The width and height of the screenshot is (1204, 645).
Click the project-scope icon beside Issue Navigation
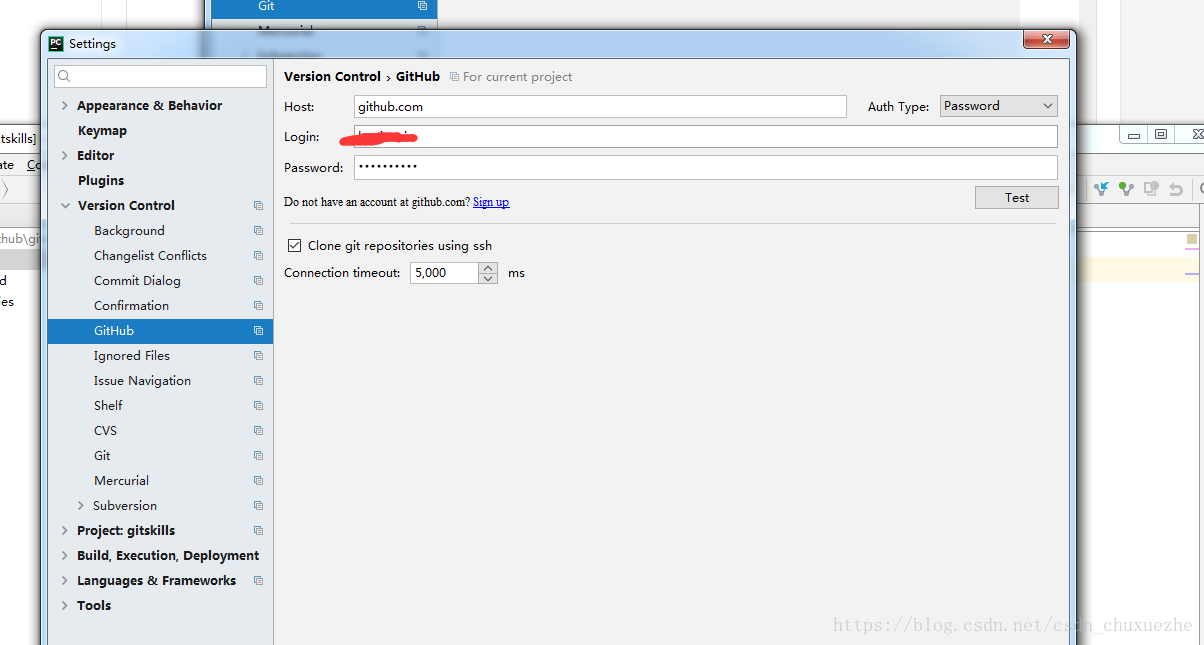click(x=258, y=380)
